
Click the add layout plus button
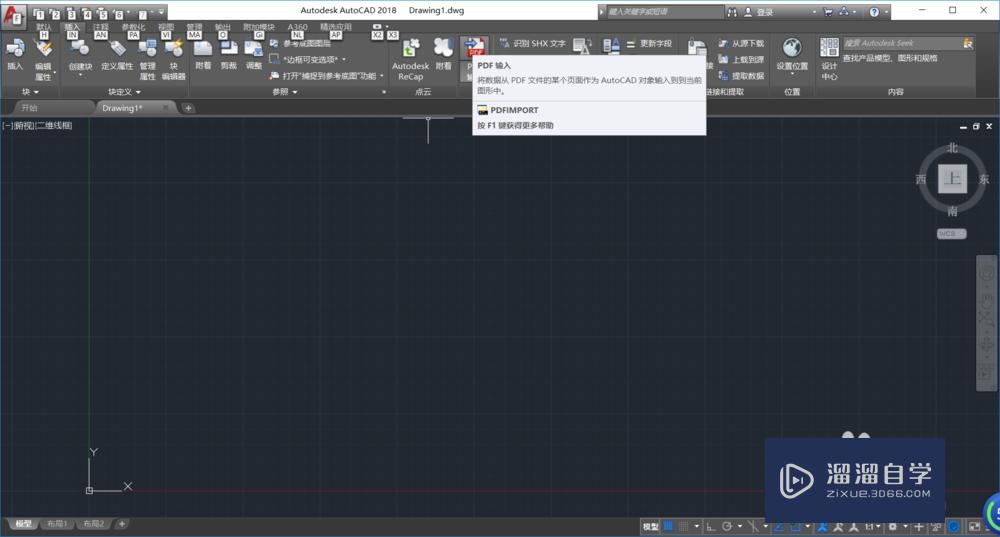coord(122,524)
